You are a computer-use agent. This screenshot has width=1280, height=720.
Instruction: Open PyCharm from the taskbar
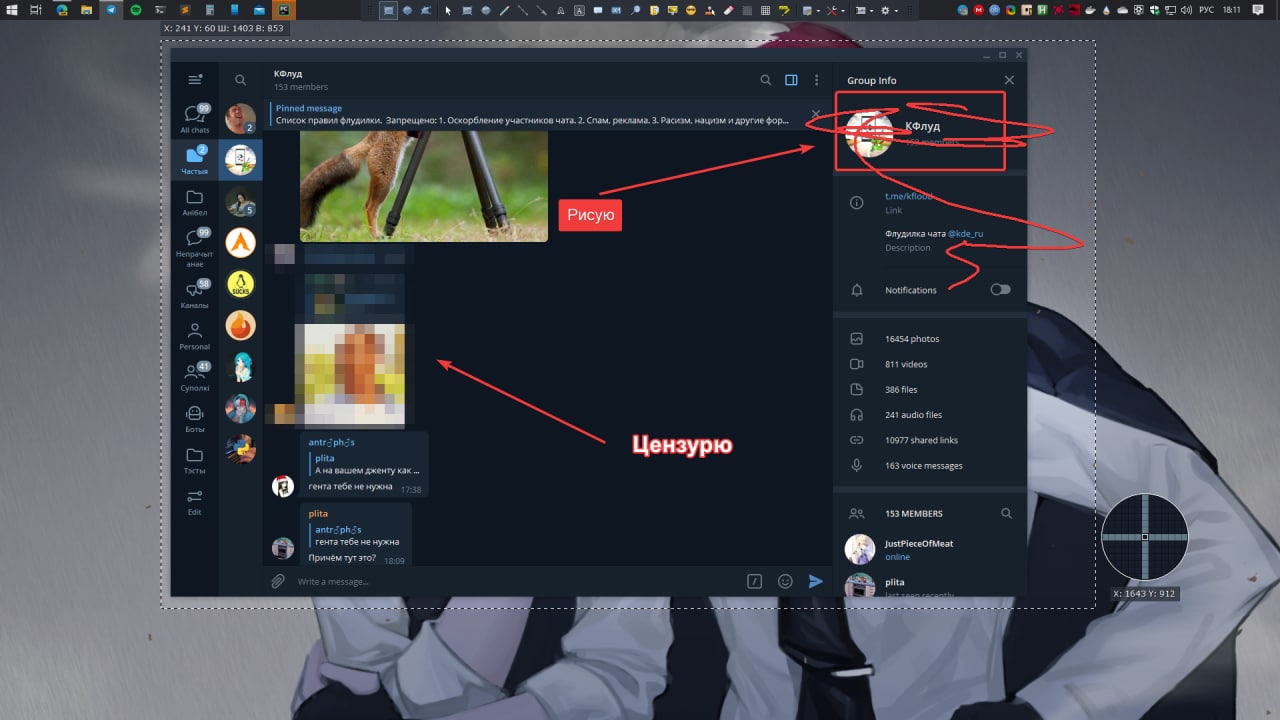(x=284, y=10)
